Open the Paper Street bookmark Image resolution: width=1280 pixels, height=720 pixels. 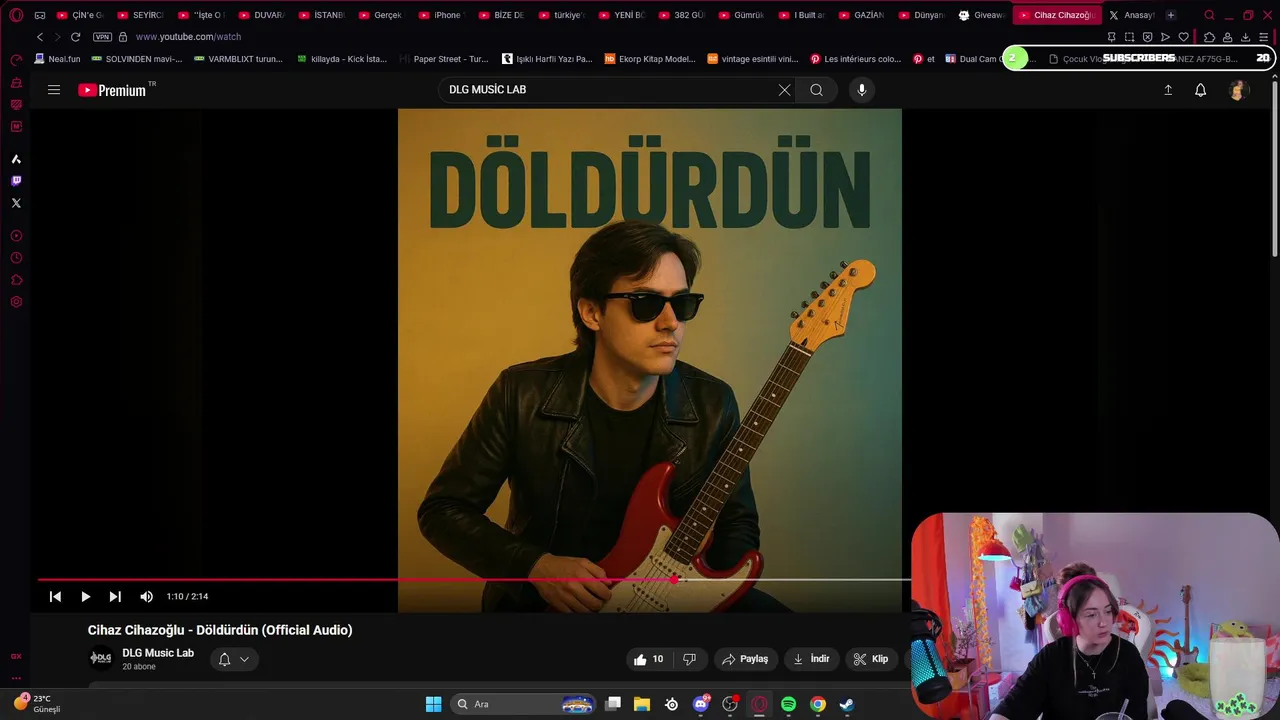[x=444, y=59]
